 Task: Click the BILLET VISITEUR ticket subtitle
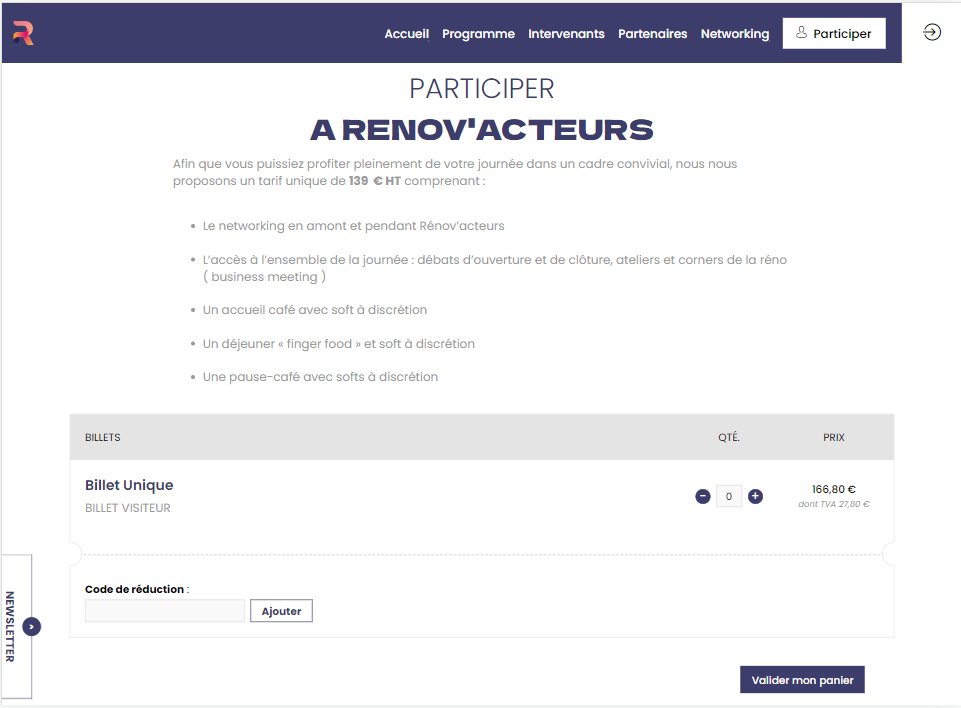click(127, 508)
